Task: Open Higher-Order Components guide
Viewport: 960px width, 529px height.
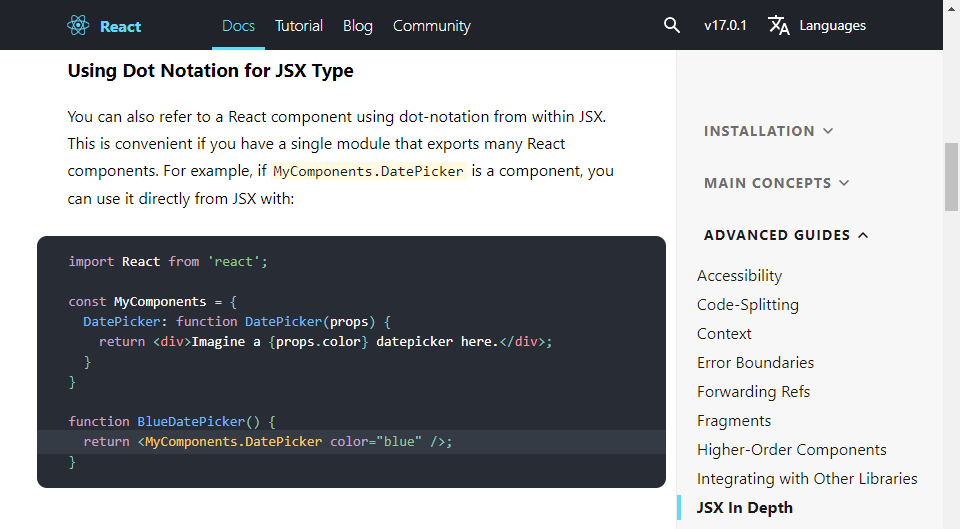Action: (791, 450)
